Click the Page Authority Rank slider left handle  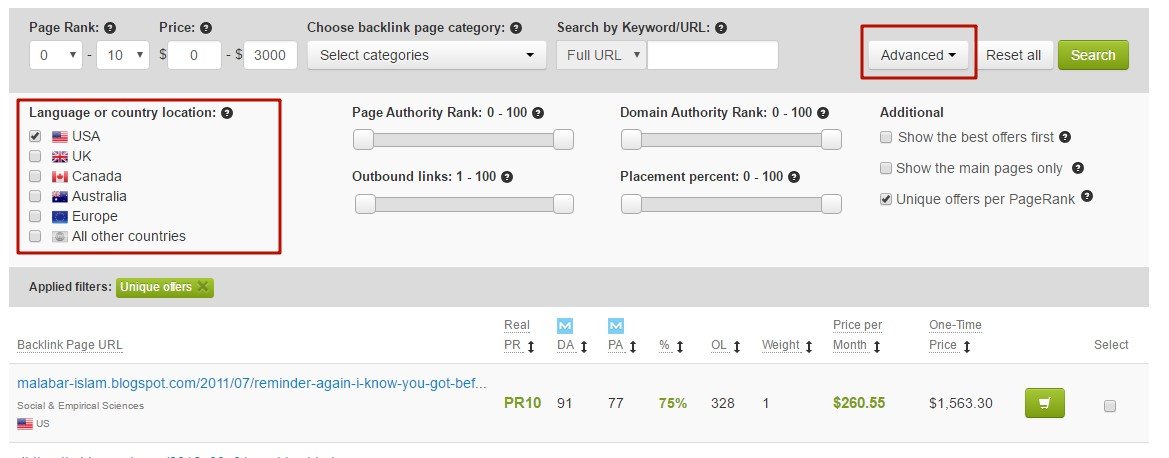point(363,139)
